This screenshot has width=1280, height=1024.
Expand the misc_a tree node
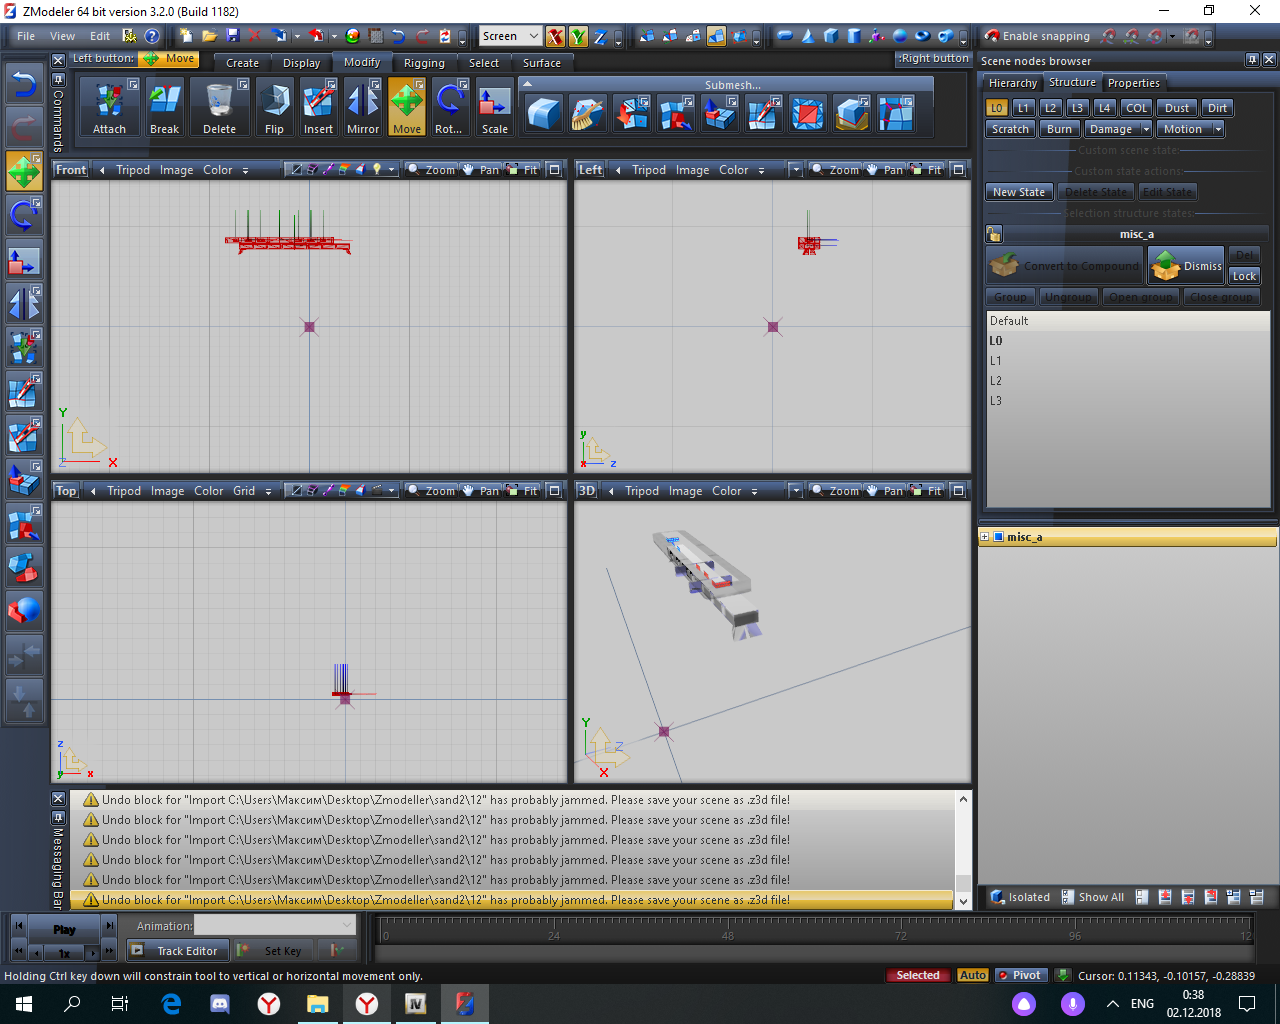pyautogui.click(x=985, y=537)
